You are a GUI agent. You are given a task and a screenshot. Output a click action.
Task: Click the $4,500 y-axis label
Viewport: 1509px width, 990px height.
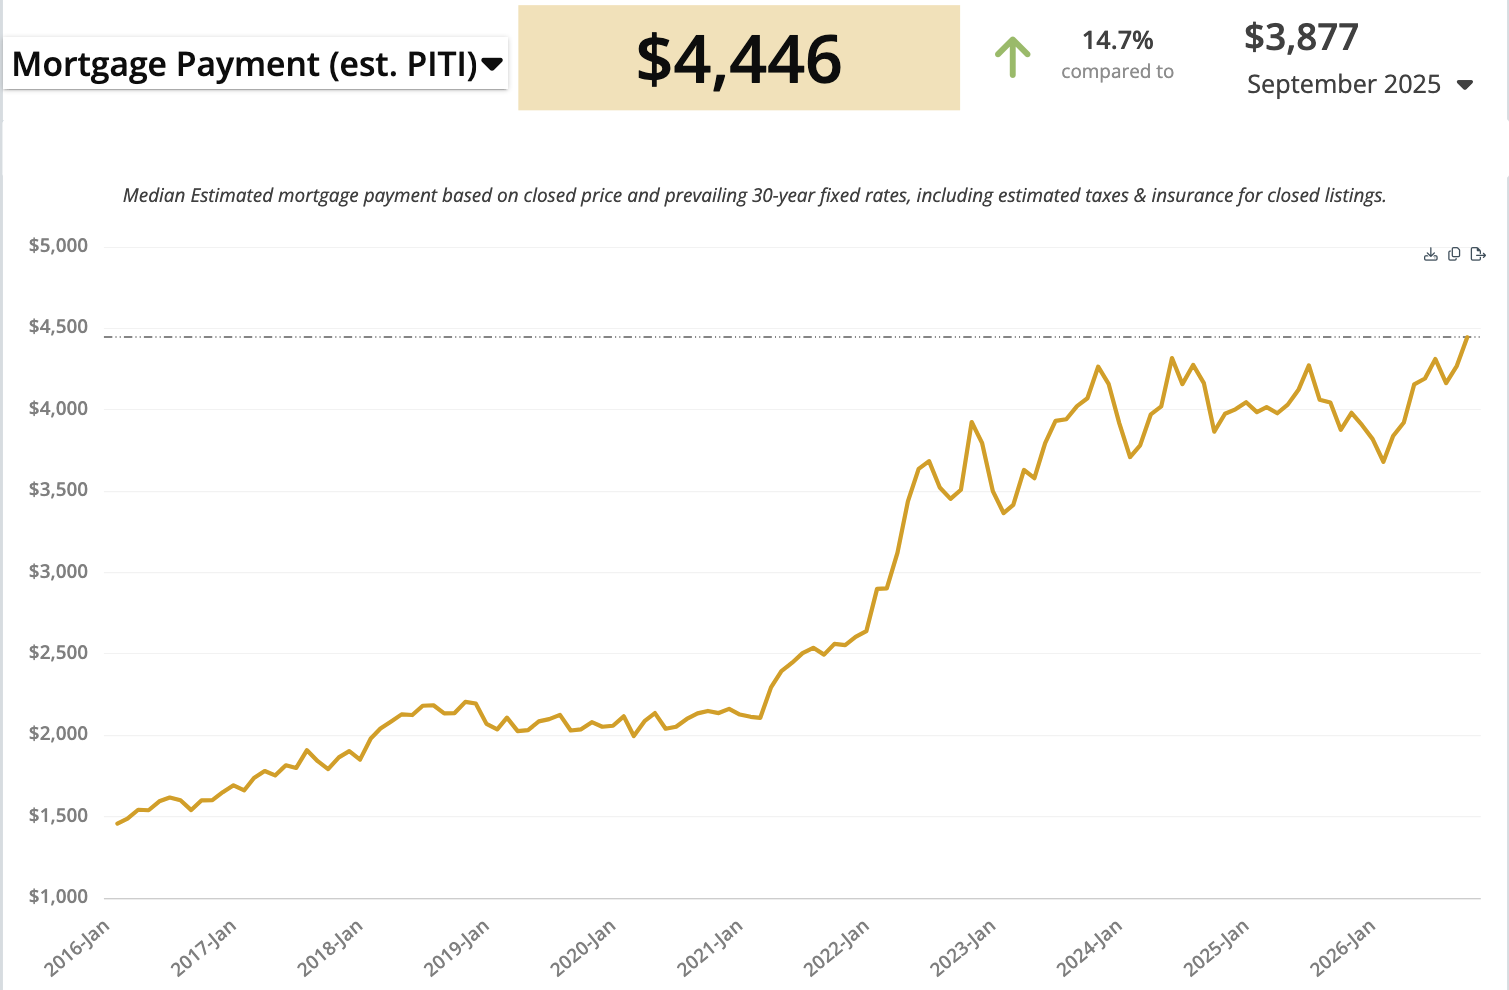(58, 327)
